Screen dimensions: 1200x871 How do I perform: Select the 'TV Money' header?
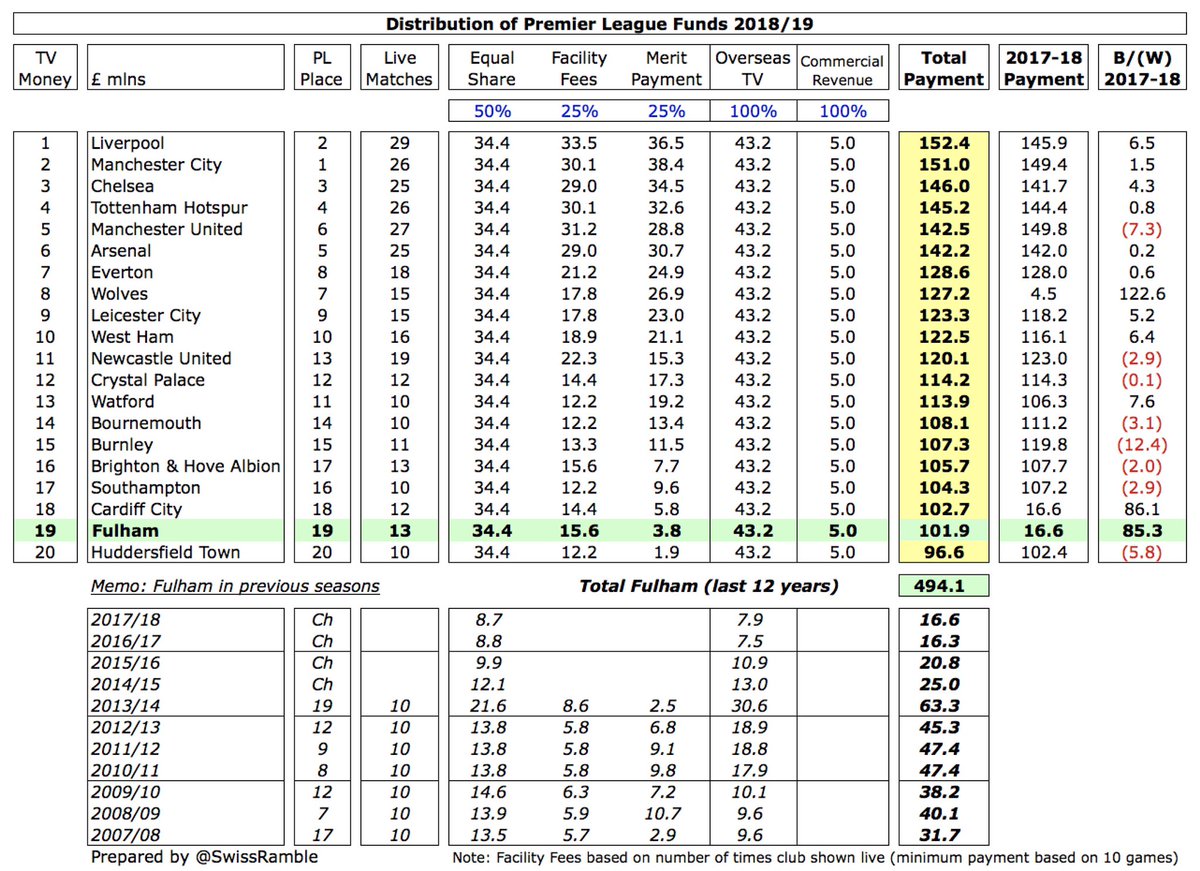[x=45, y=69]
